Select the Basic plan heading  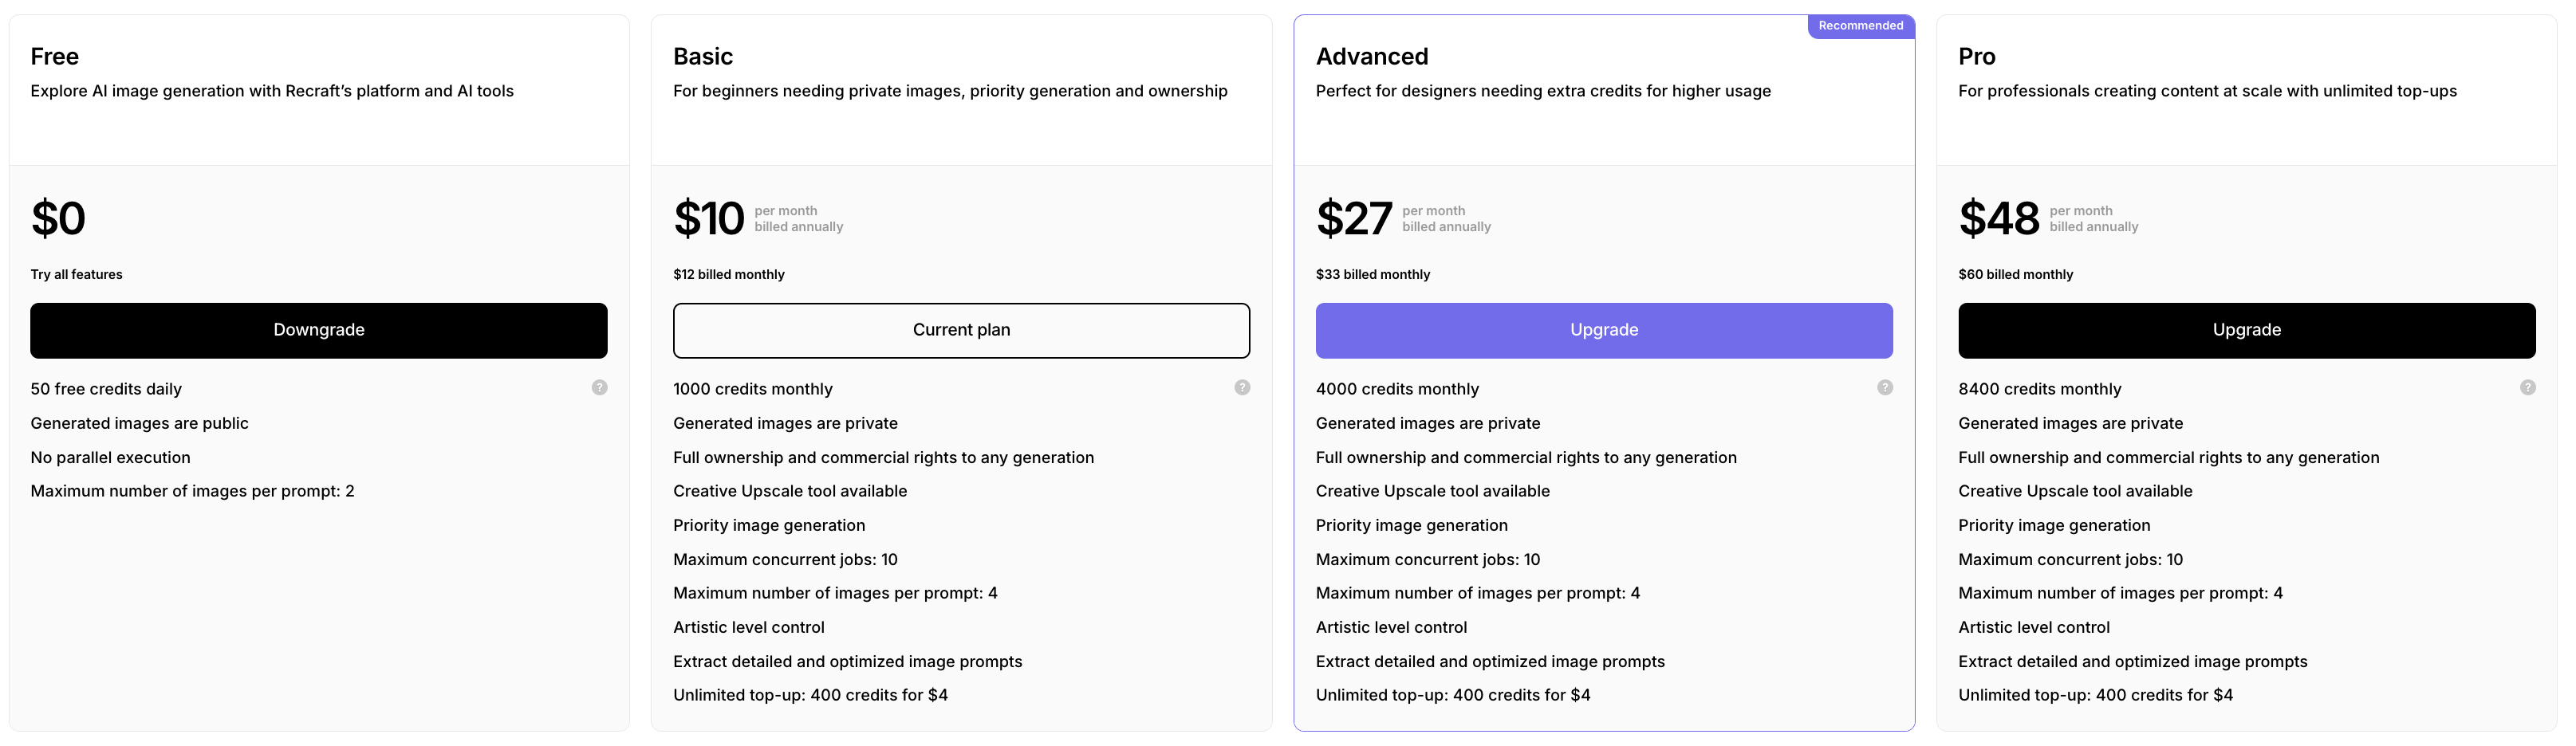point(703,57)
